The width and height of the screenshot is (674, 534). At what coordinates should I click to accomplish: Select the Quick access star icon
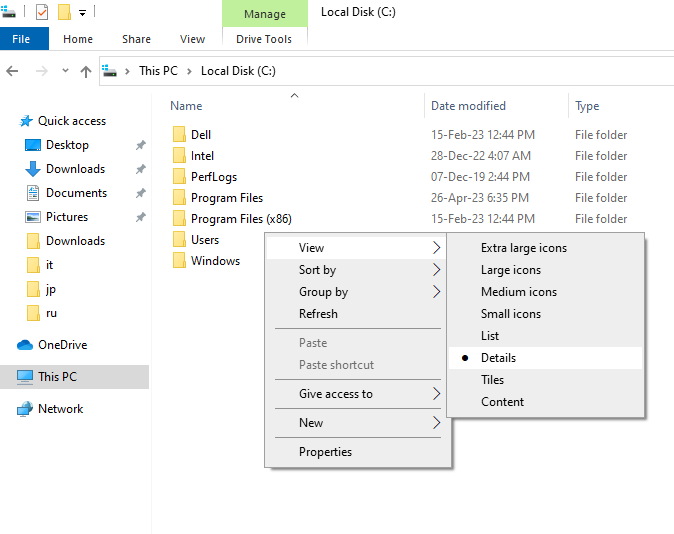[26, 121]
